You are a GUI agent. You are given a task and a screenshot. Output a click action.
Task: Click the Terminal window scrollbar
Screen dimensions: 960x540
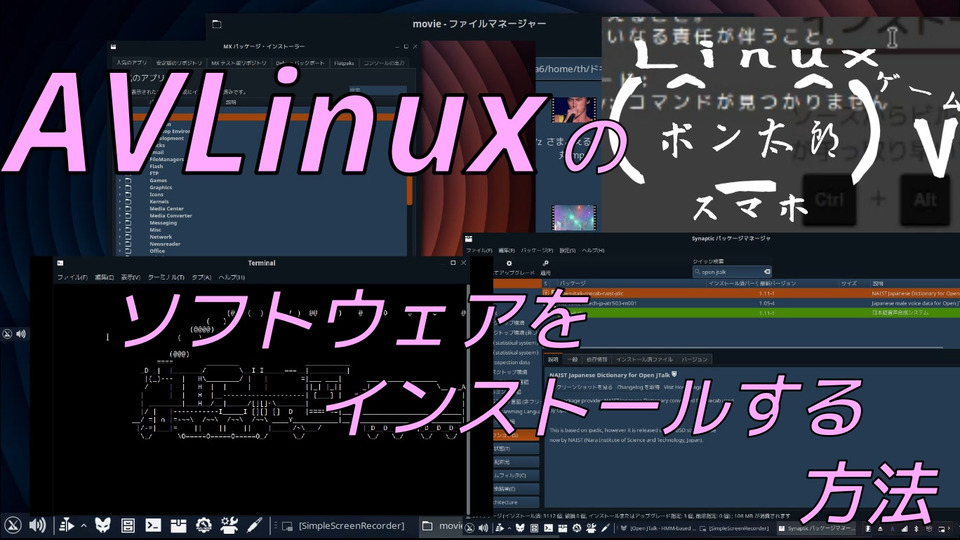click(x=469, y=398)
